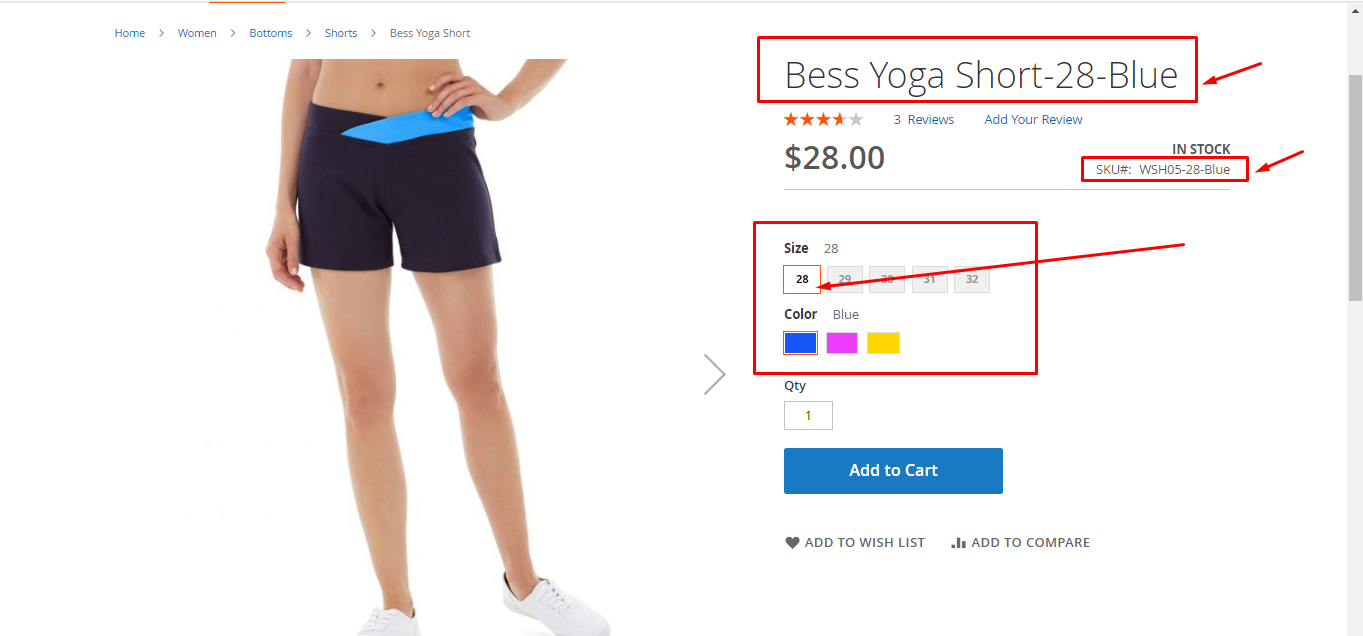Pick the blue color swatch
The height and width of the screenshot is (636, 1363).
click(801, 343)
